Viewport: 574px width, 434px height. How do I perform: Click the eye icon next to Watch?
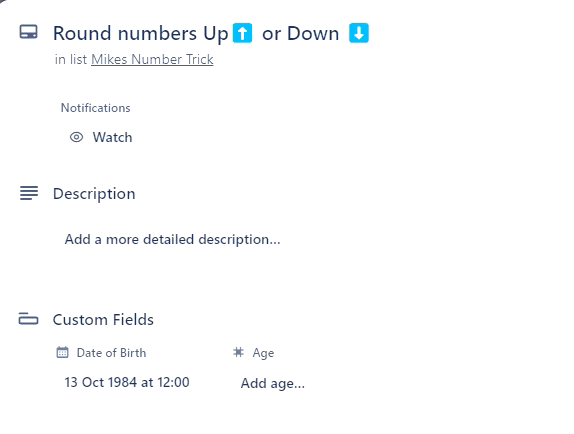click(x=77, y=137)
